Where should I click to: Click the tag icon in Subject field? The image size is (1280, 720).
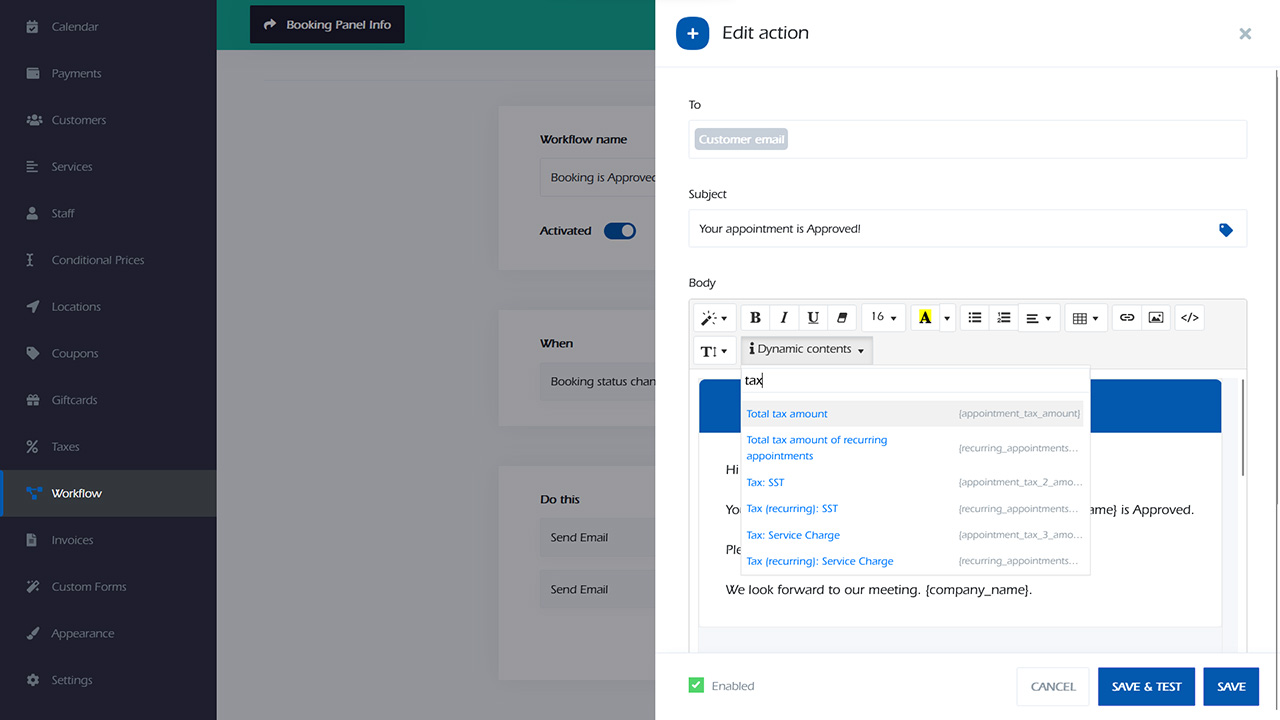point(1226,230)
